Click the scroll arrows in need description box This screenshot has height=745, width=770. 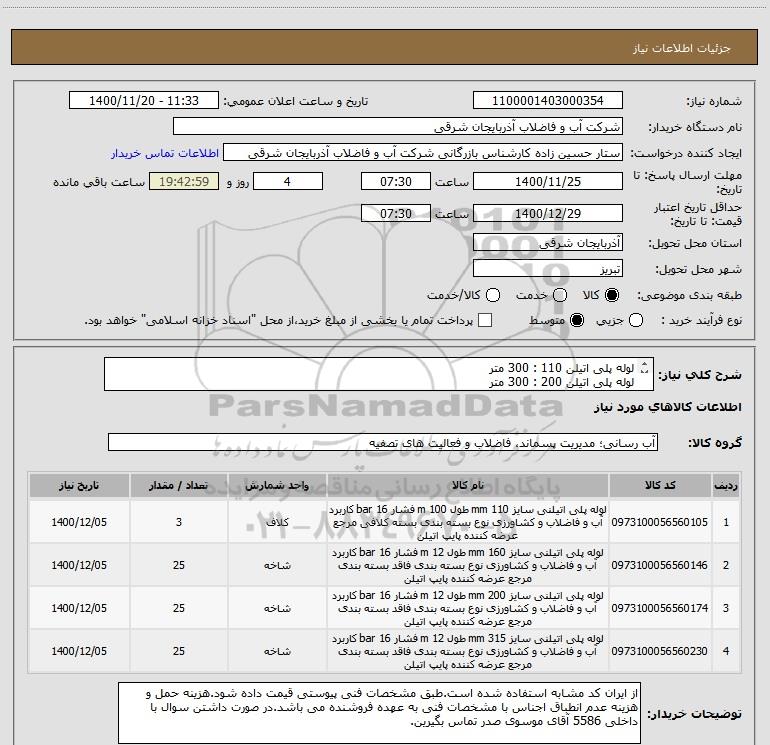pyautogui.click(x=645, y=367)
